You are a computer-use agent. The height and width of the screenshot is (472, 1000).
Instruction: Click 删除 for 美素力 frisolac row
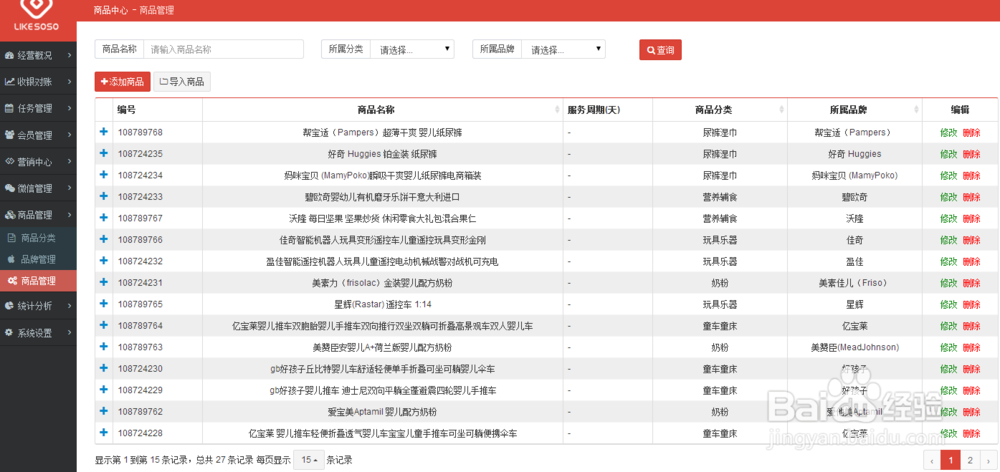click(x=971, y=283)
